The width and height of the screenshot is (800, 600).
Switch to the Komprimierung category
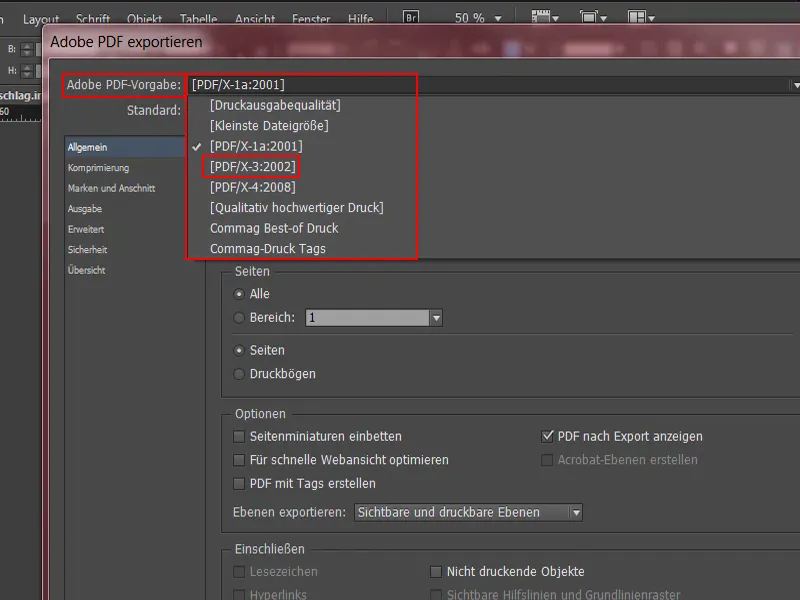[98, 168]
